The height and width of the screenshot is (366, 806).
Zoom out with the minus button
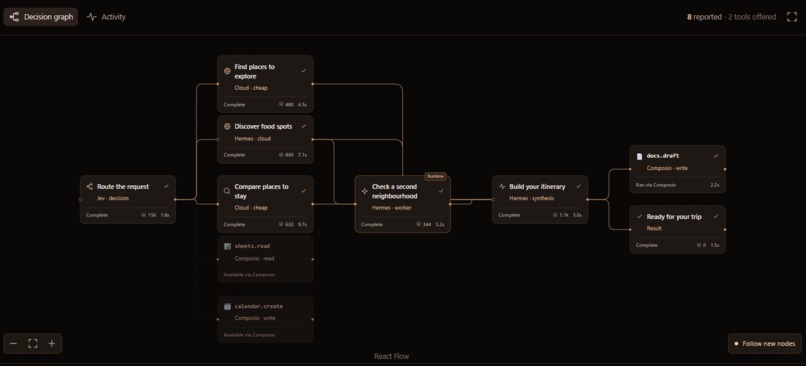coord(14,343)
